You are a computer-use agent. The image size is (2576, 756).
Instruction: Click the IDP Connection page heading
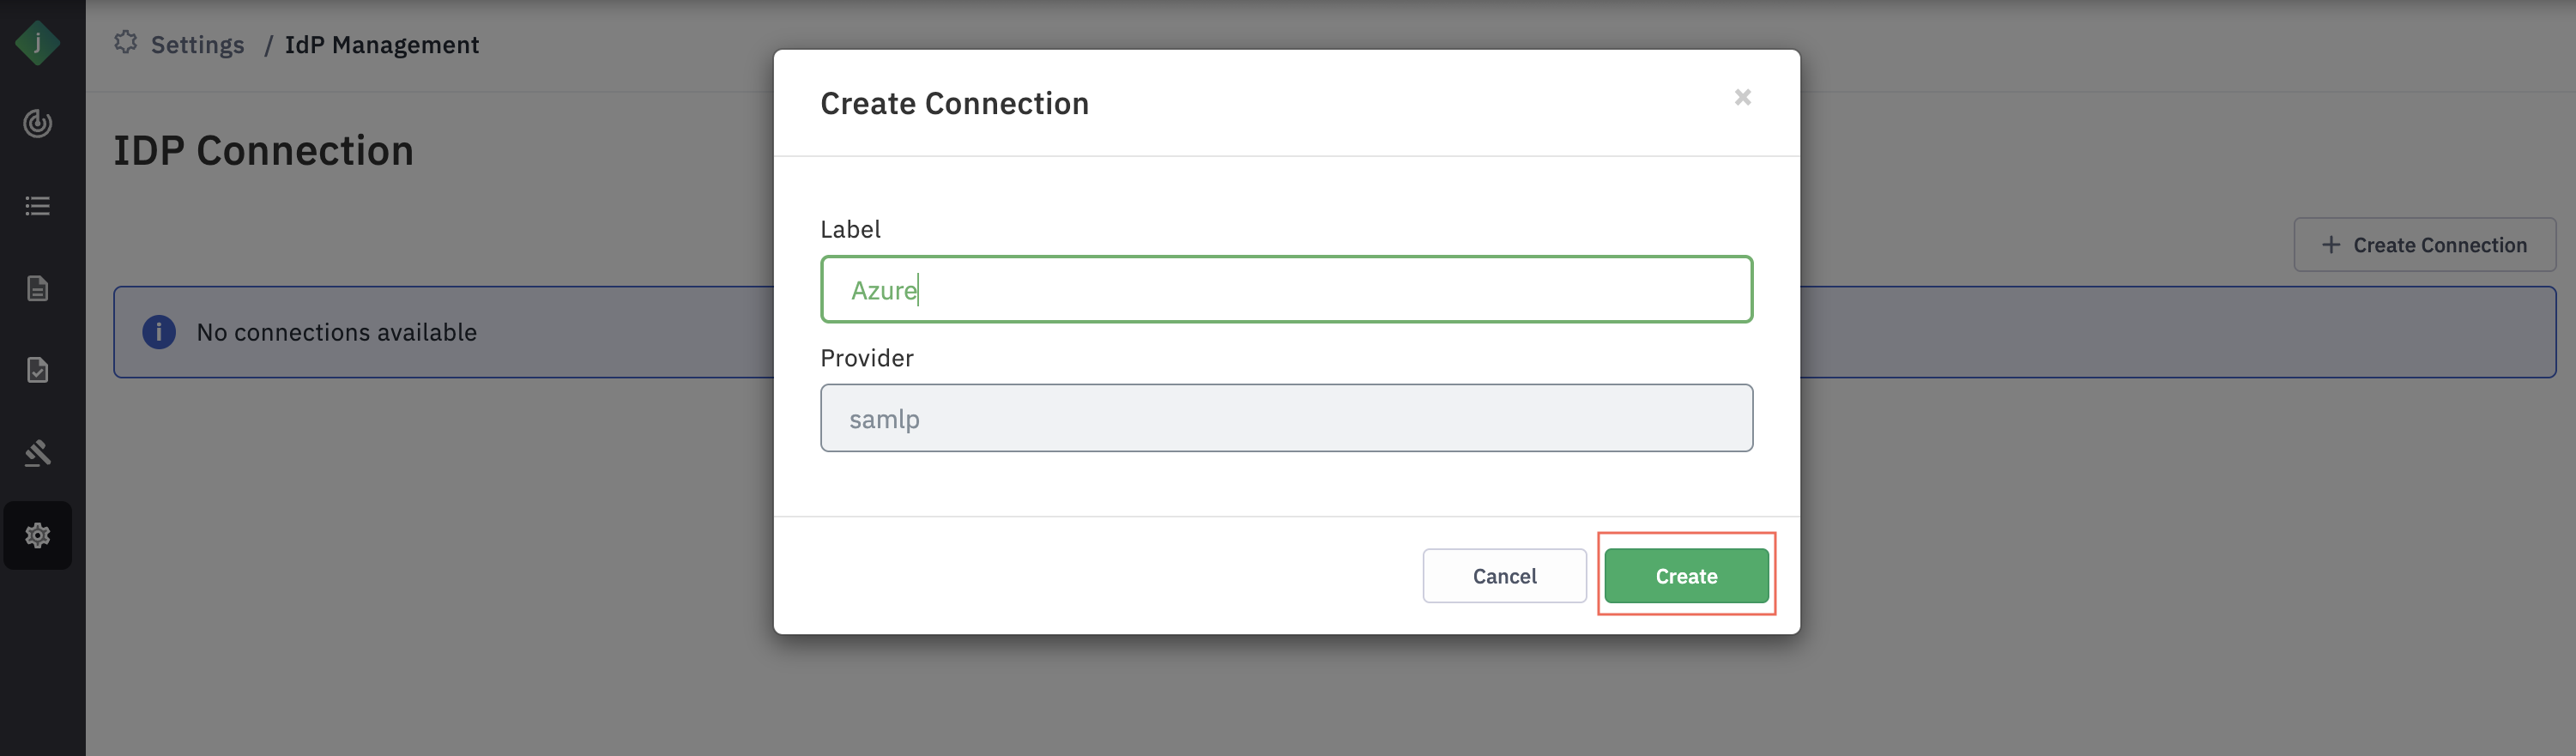point(263,151)
